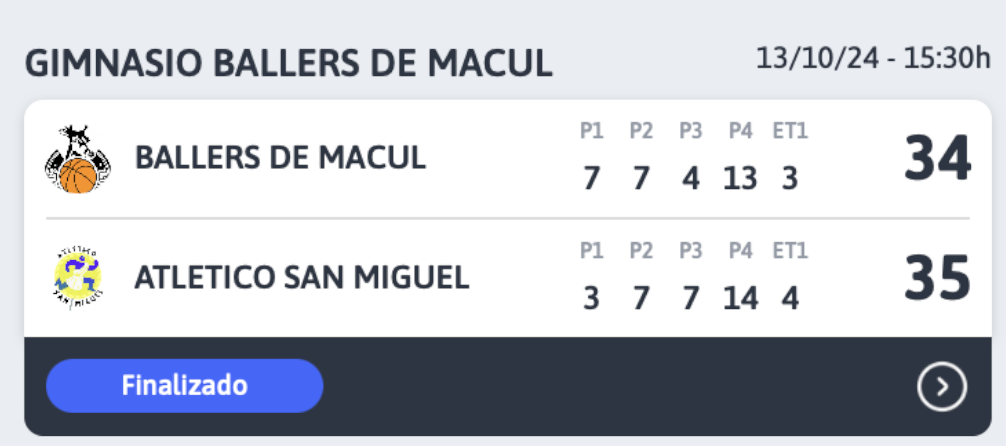Click Atletico San Miguel ET1 score 4
Screen dimensions: 1006x446
click(x=790, y=298)
